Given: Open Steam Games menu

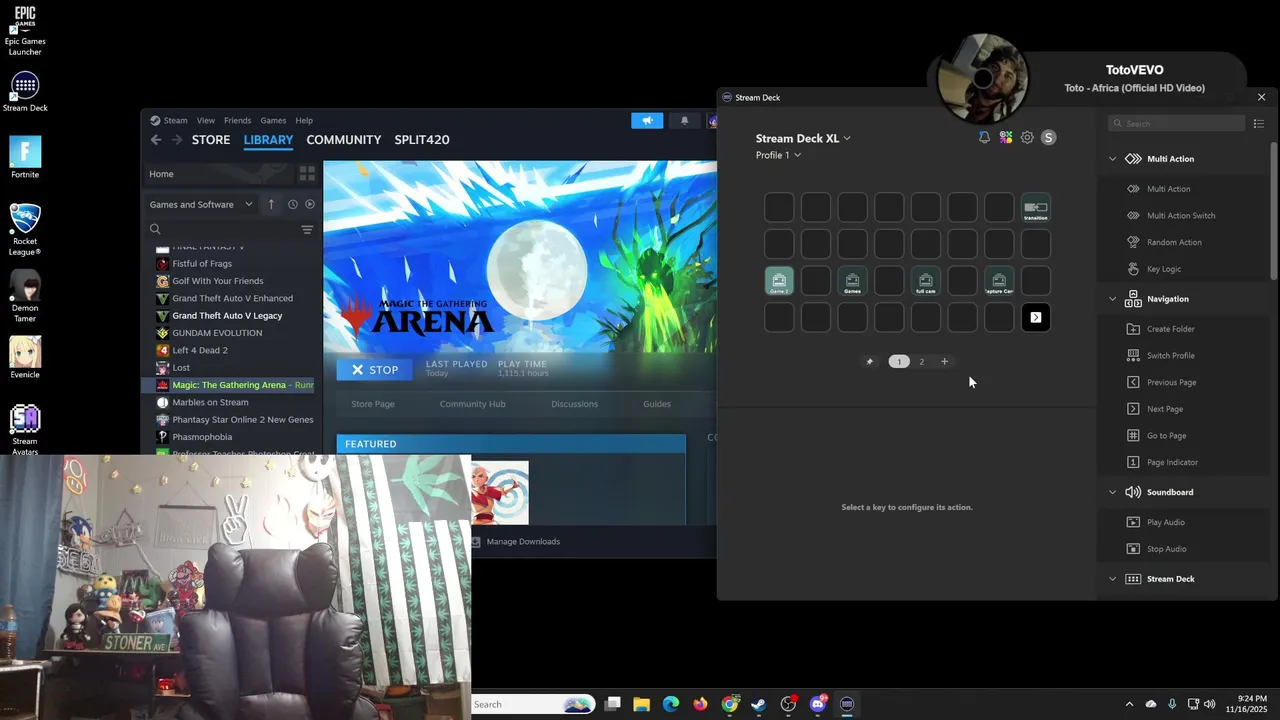Looking at the screenshot, I should [273, 121].
